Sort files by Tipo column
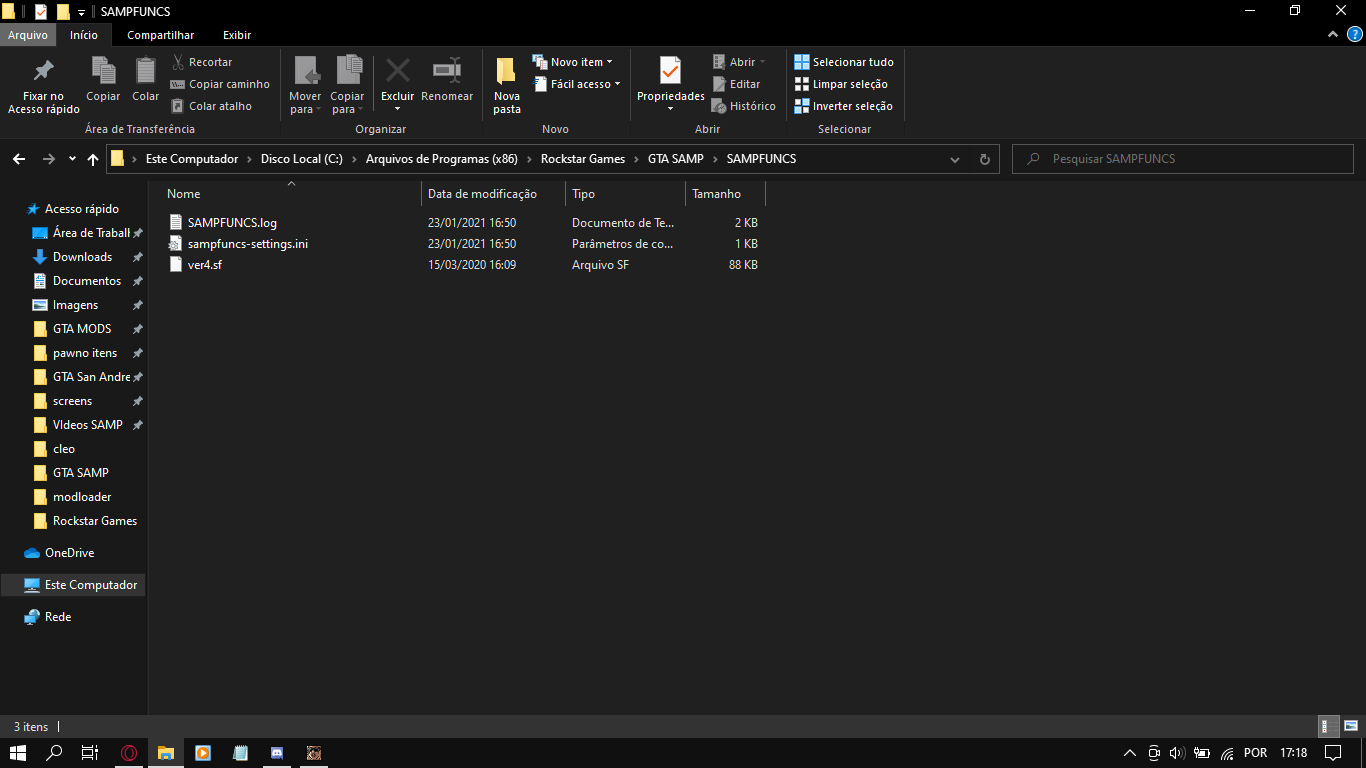Image resolution: width=1366 pixels, height=768 pixels. pos(625,194)
